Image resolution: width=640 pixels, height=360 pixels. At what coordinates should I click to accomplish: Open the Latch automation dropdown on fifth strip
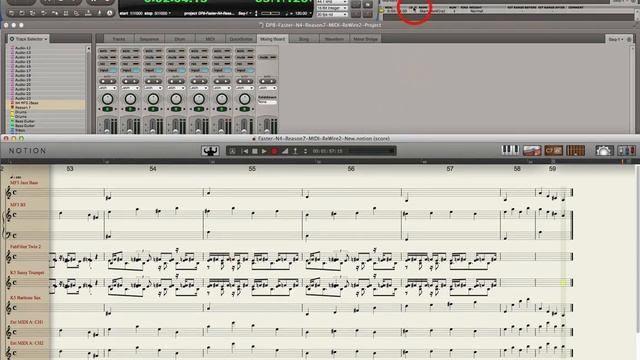tap(199, 88)
